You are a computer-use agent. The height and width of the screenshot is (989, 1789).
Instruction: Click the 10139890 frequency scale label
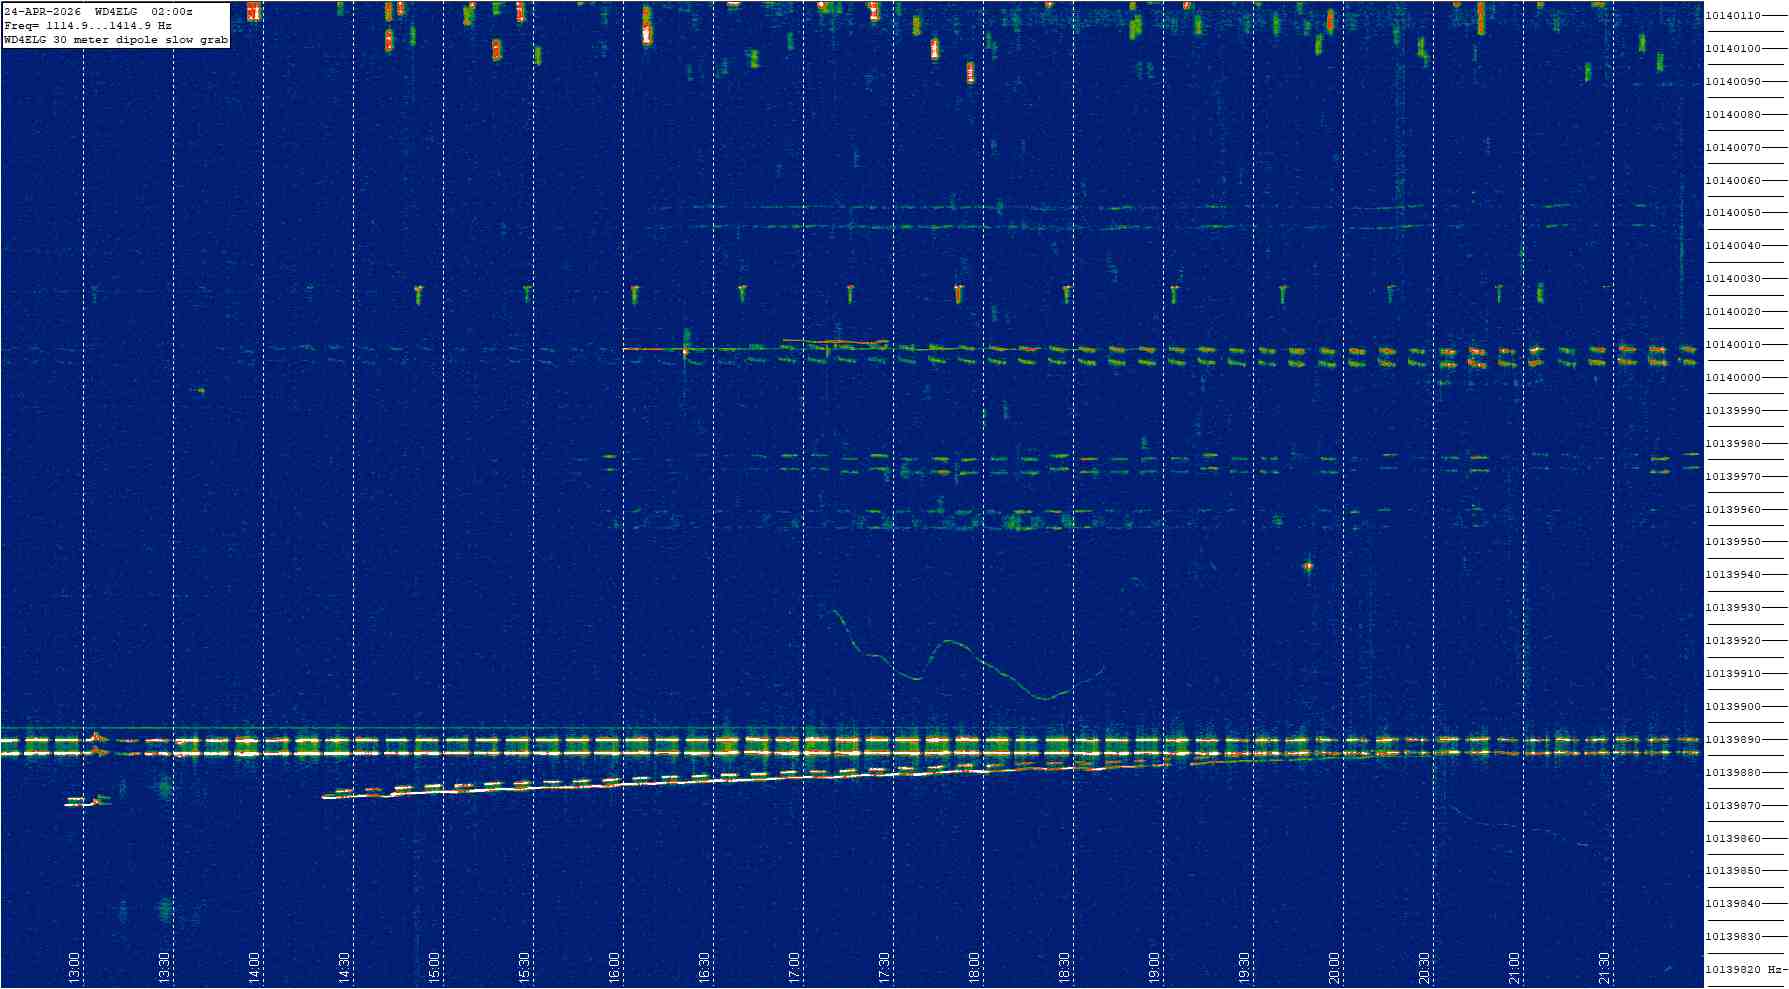click(x=1733, y=740)
